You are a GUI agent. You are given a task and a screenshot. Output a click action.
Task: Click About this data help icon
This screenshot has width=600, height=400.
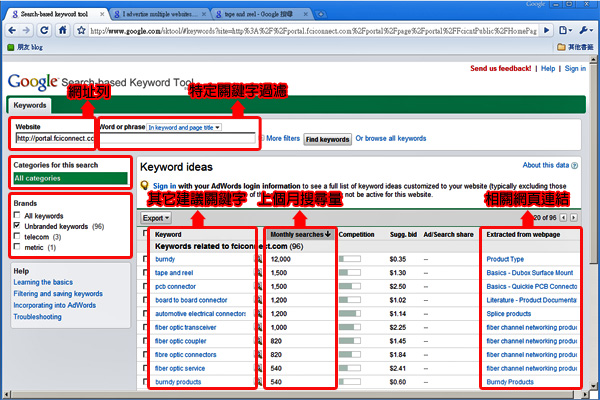574,165
